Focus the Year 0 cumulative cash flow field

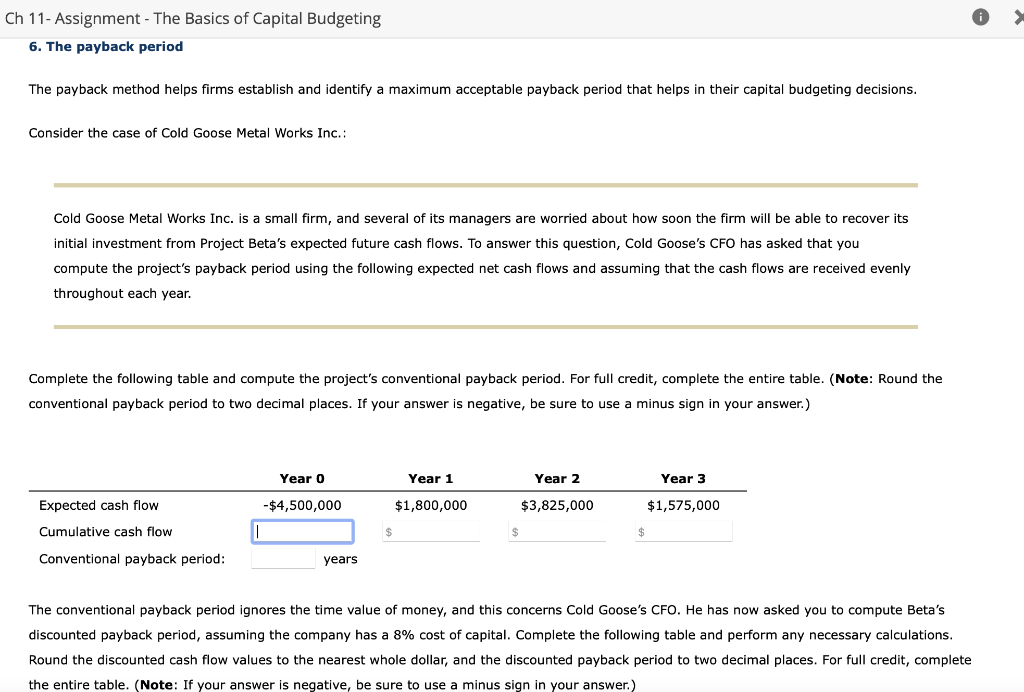pos(302,531)
